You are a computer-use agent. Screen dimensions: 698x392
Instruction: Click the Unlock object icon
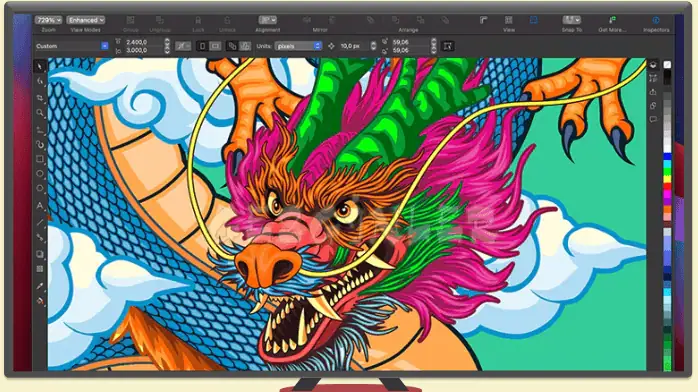point(227,20)
